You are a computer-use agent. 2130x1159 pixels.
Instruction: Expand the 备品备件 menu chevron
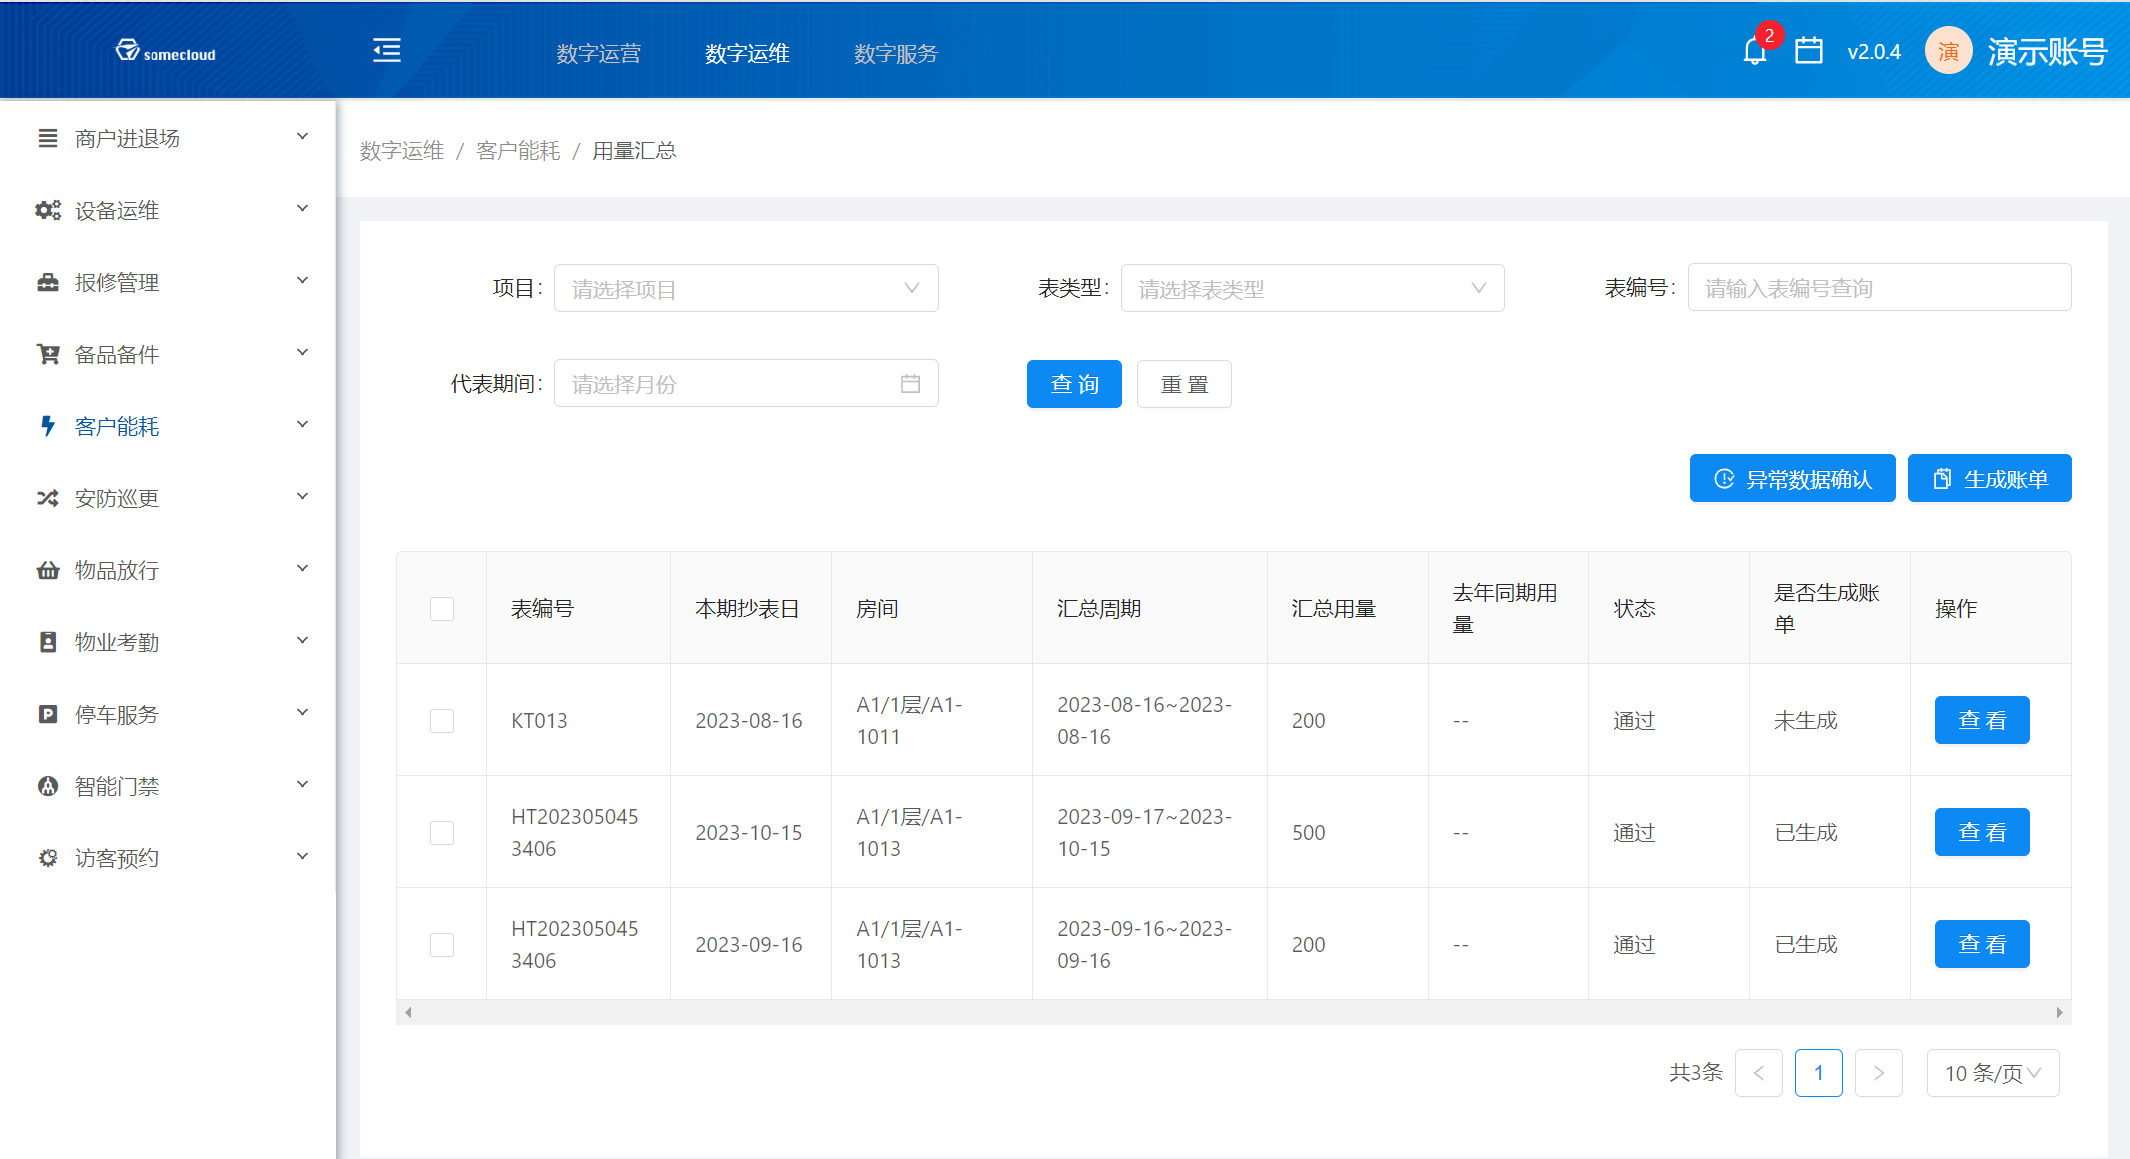coord(302,353)
